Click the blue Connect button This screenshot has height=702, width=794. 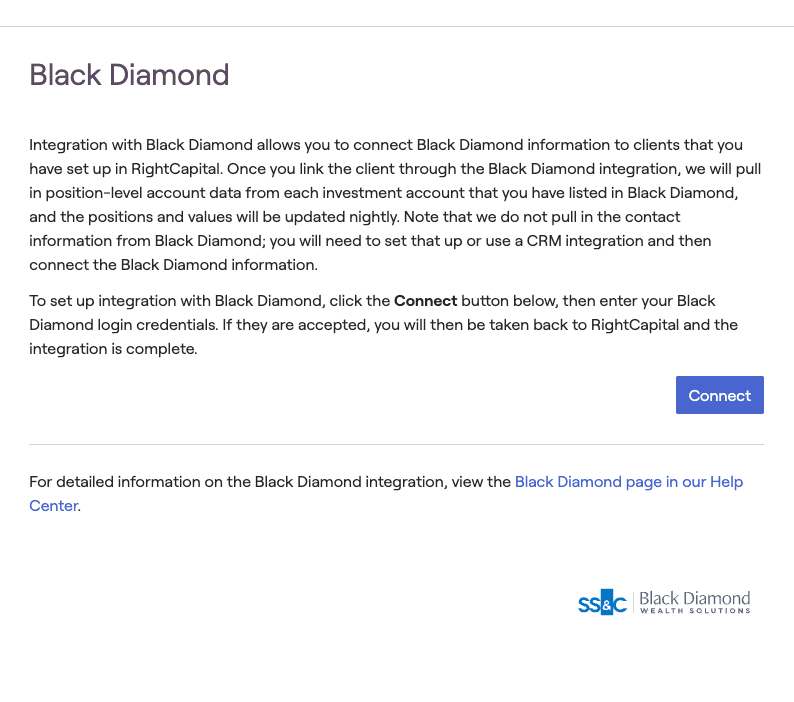pyautogui.click(x=719, y=395)
